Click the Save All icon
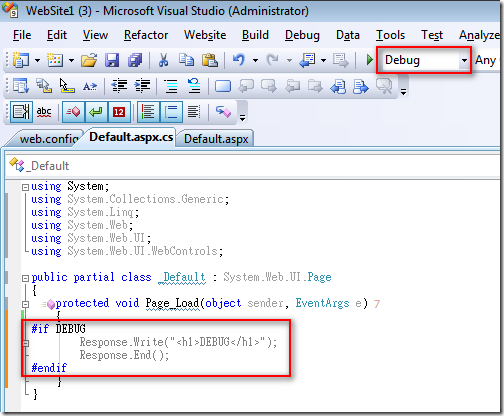 [x=135, y=60]
